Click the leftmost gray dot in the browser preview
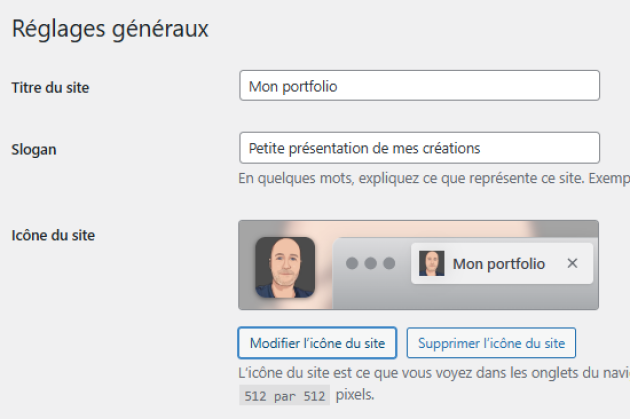Screen dimensions: 630x419 [352, 264]
